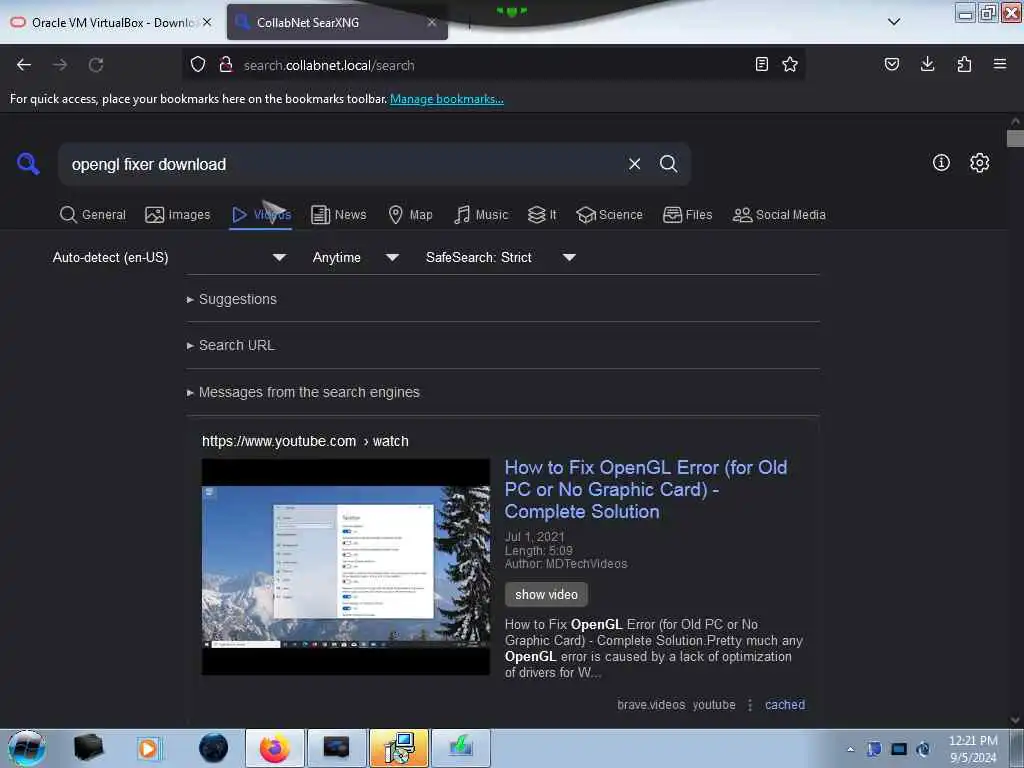Image resolution: width=1024 pixels, height=768 pixels.
Task: Open the Anytime time range dropdown
Action: (355, 257)
